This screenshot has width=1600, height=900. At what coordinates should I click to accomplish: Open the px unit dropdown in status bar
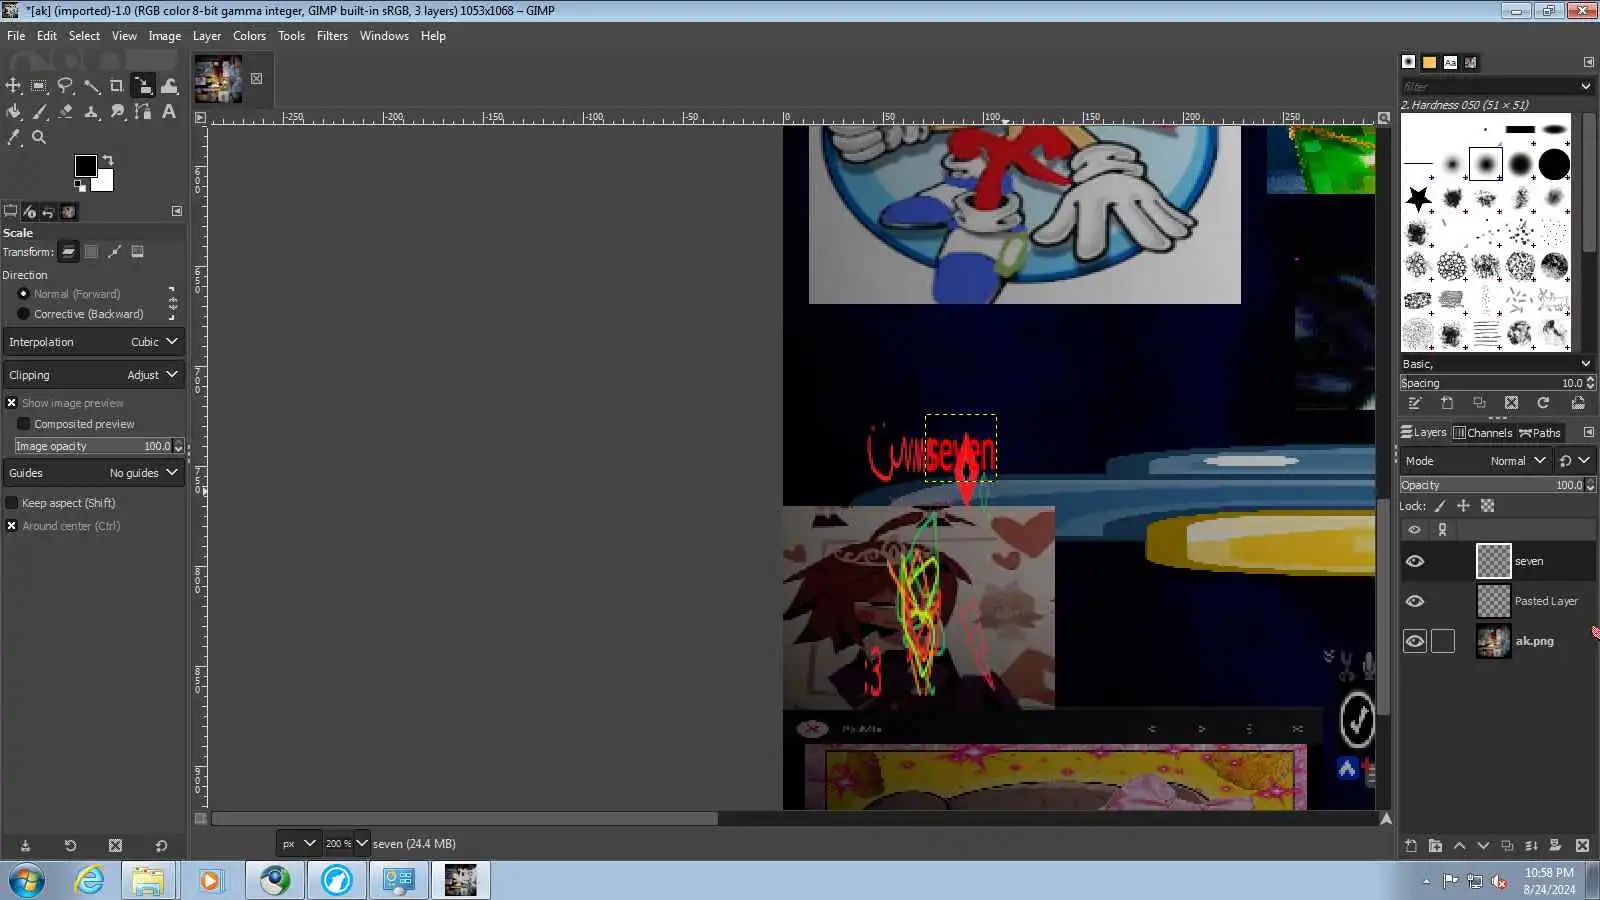298,844
